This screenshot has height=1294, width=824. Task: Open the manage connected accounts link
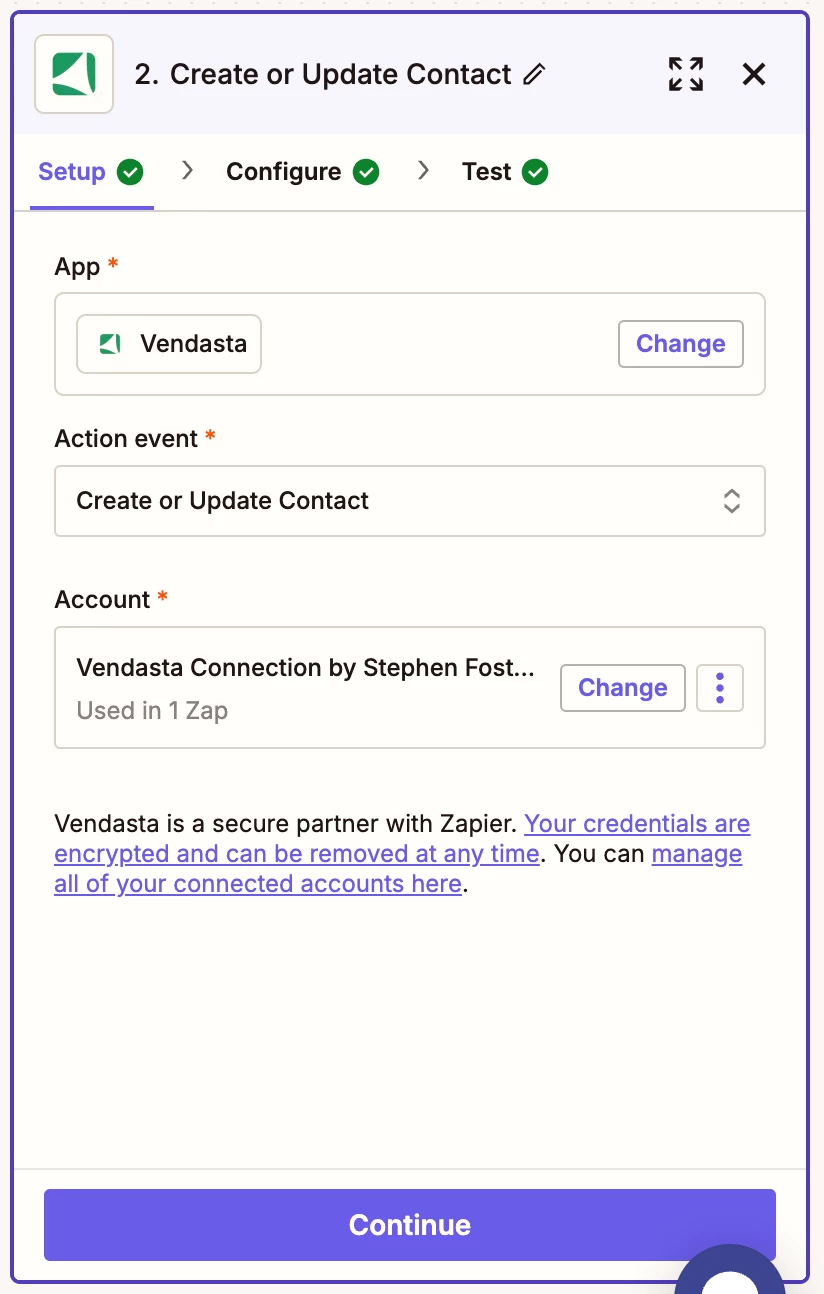pyautogui.click(x=398, y=869)
